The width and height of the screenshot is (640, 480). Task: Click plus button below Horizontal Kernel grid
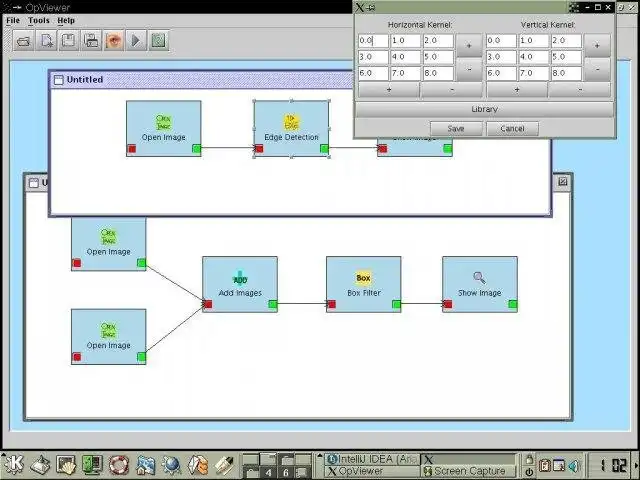tap(389, 89)
